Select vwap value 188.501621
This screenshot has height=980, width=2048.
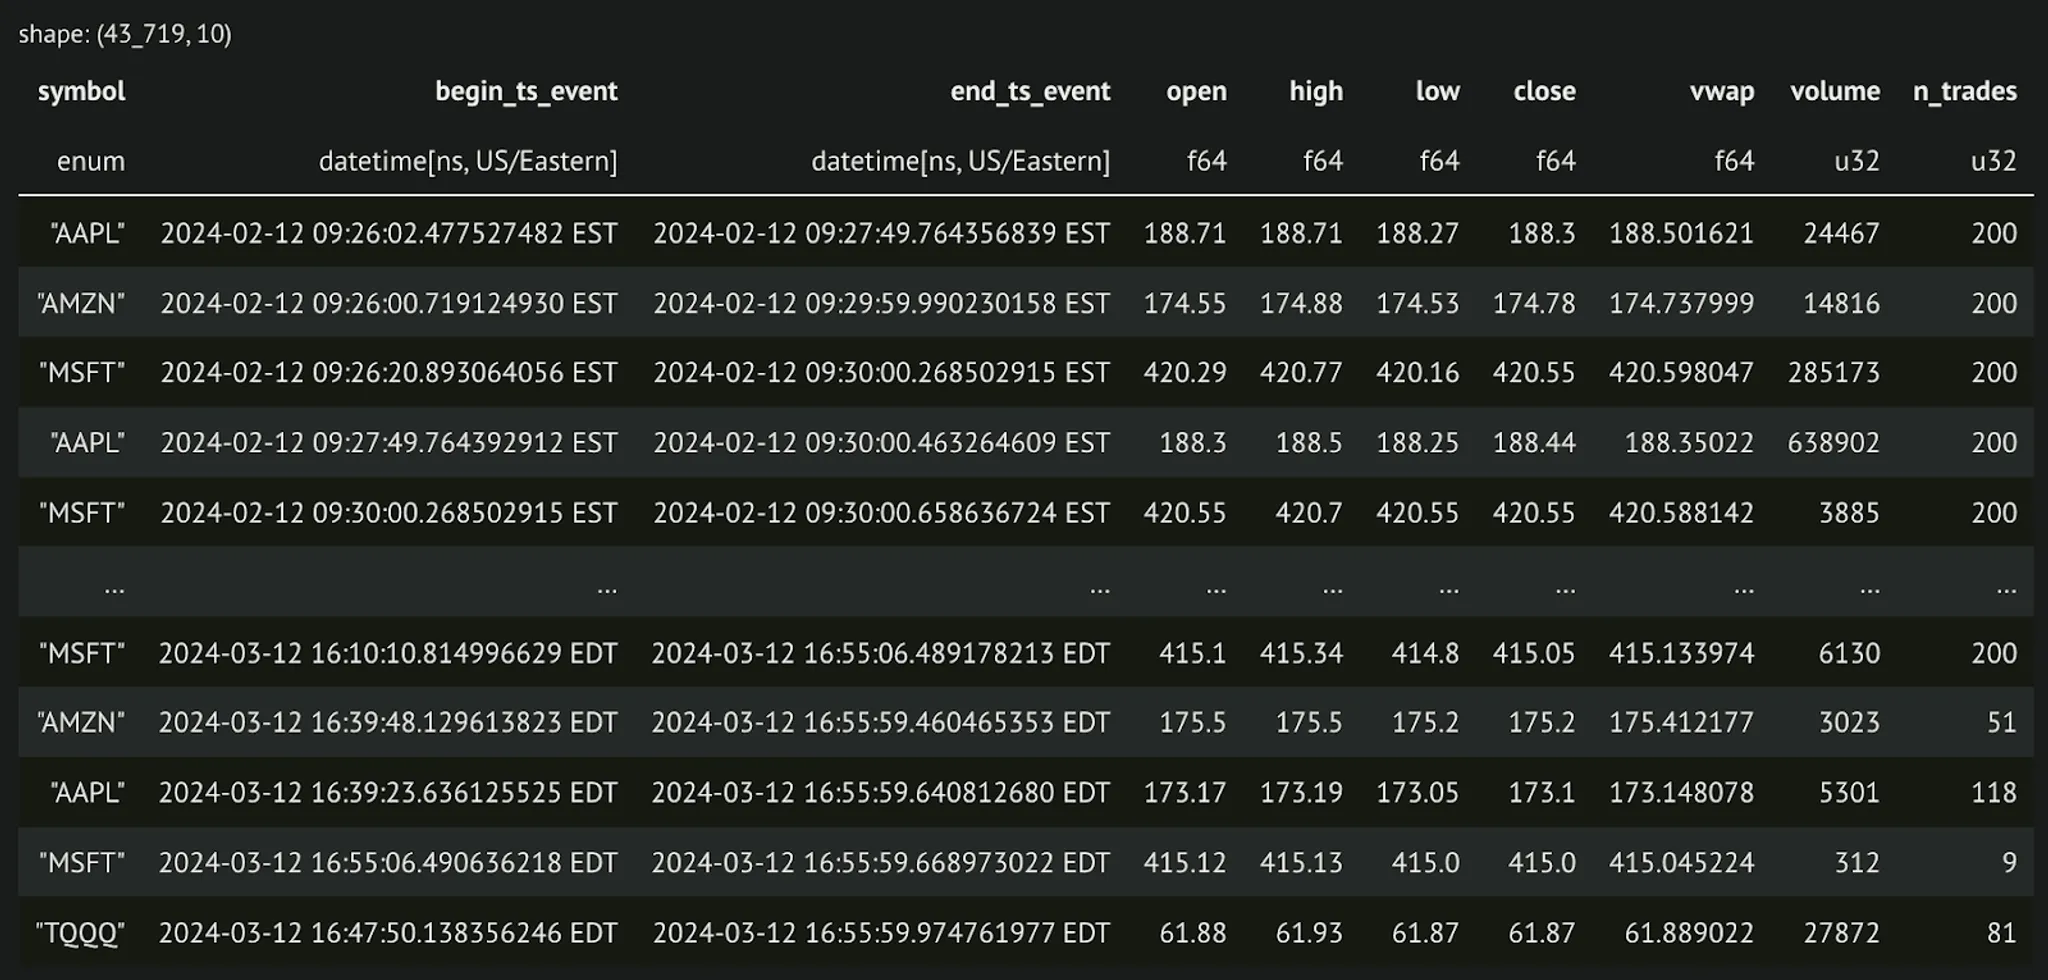tap(1681, 233)
